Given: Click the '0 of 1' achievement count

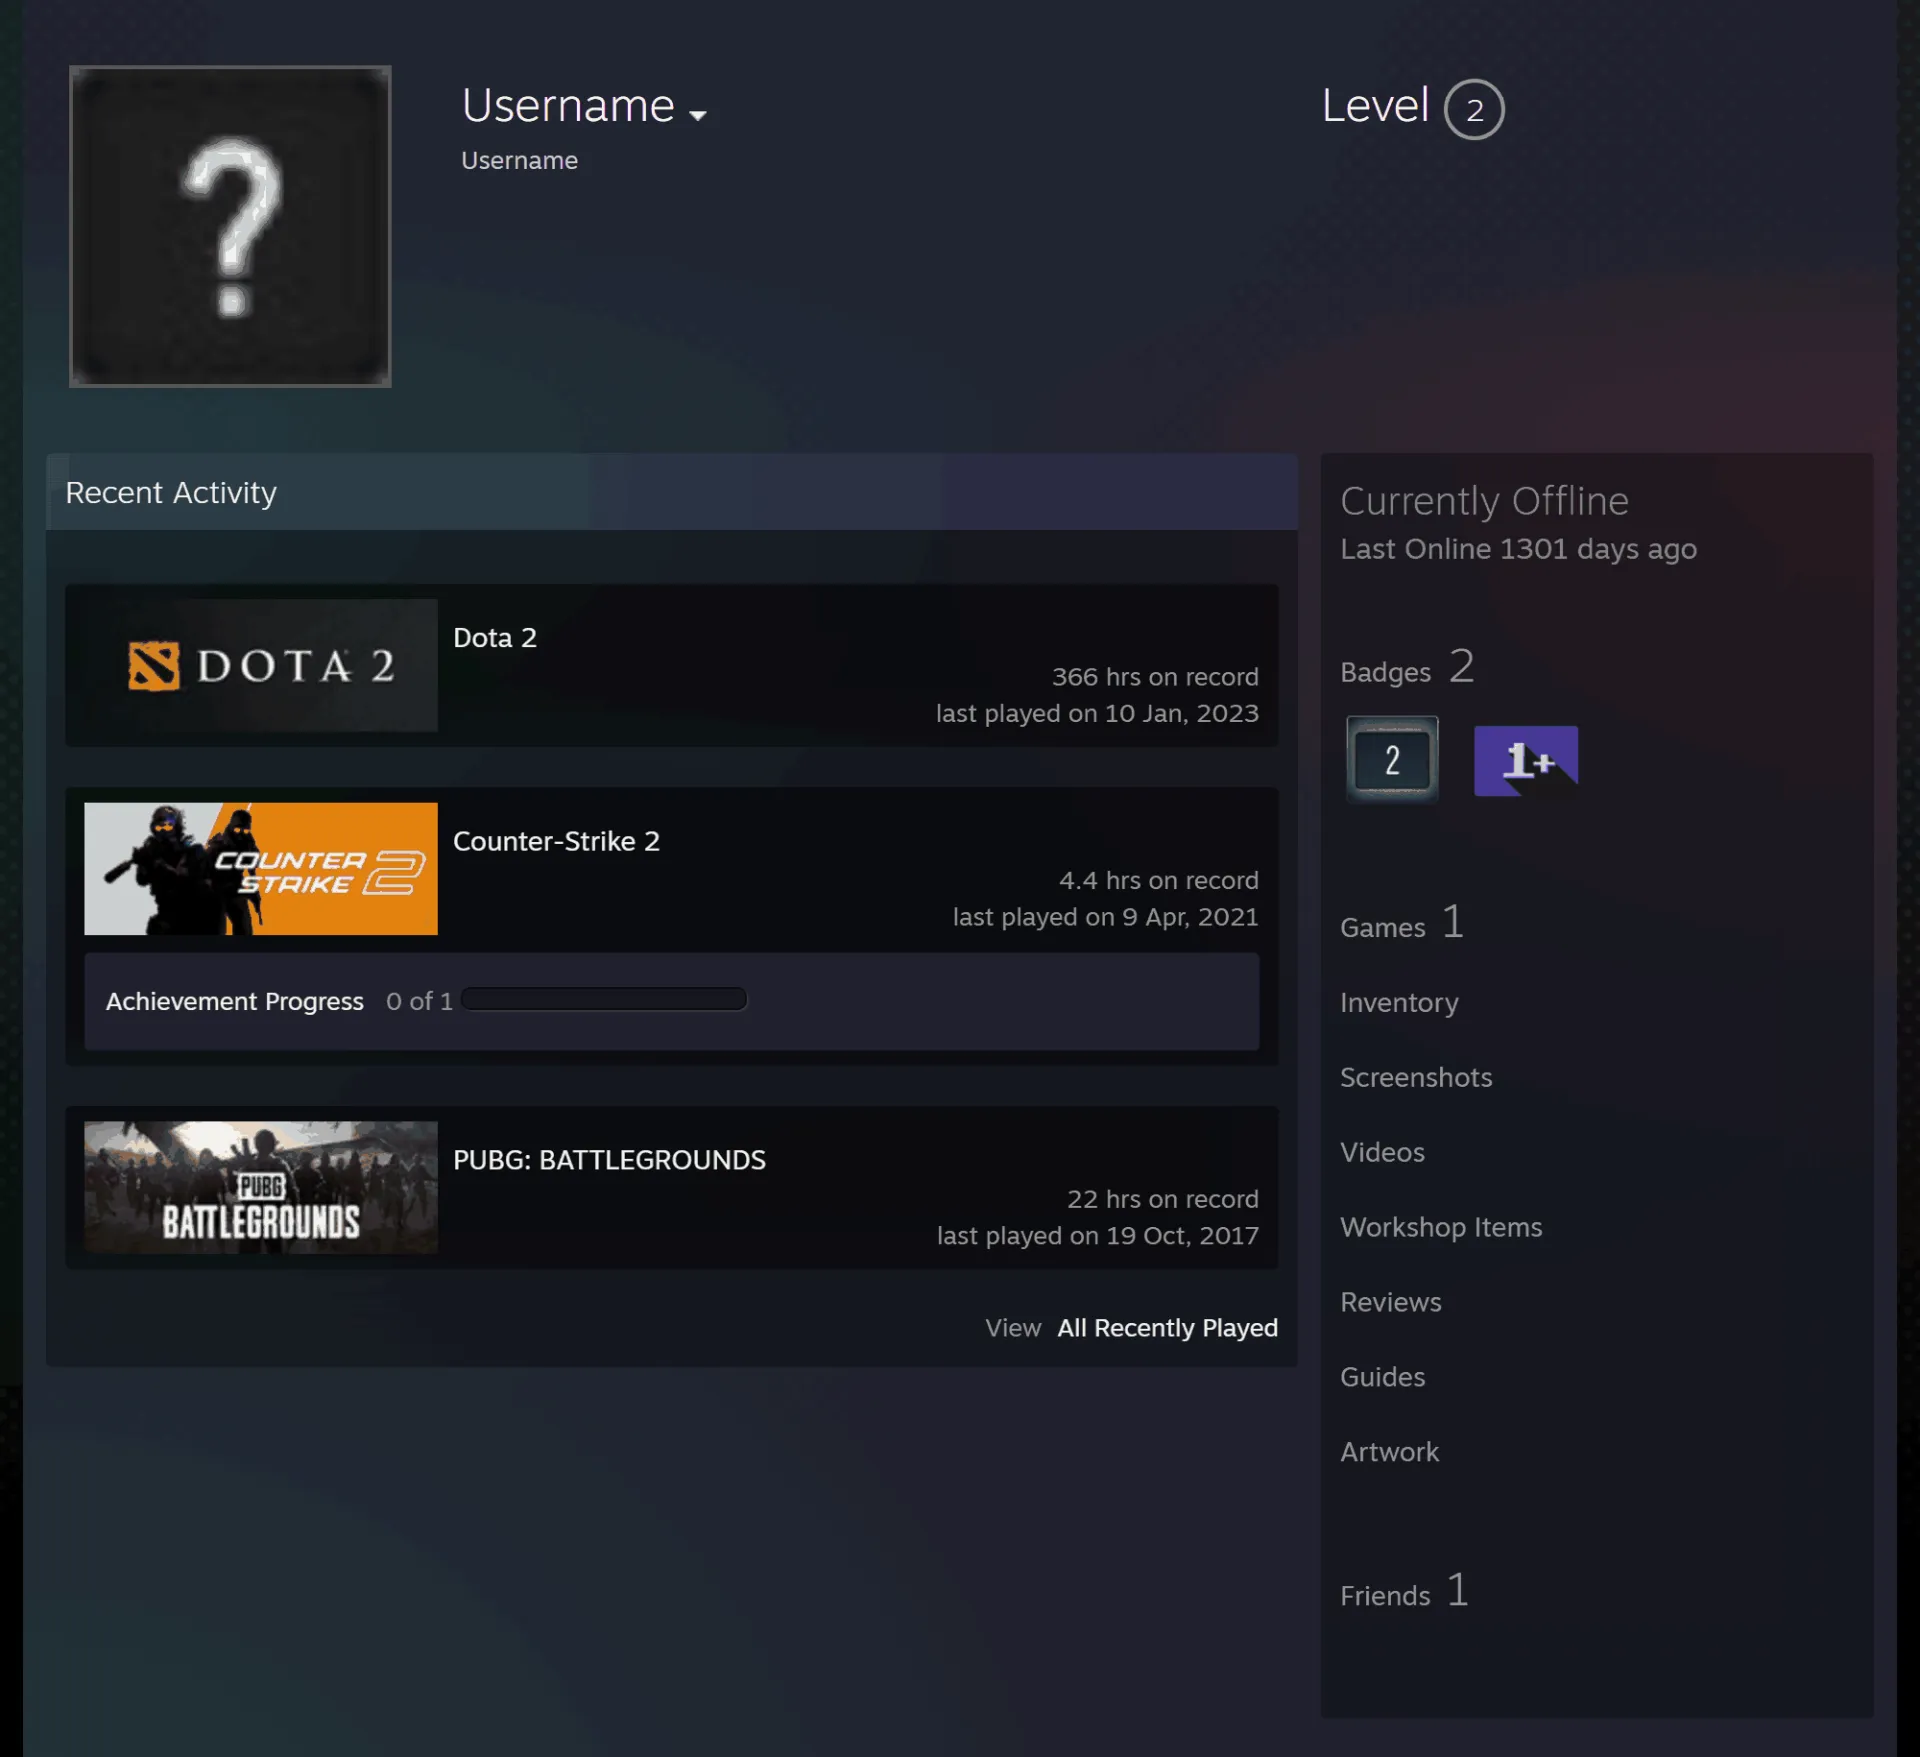Looking at the screenshot, I should [x=419, y=1001].
